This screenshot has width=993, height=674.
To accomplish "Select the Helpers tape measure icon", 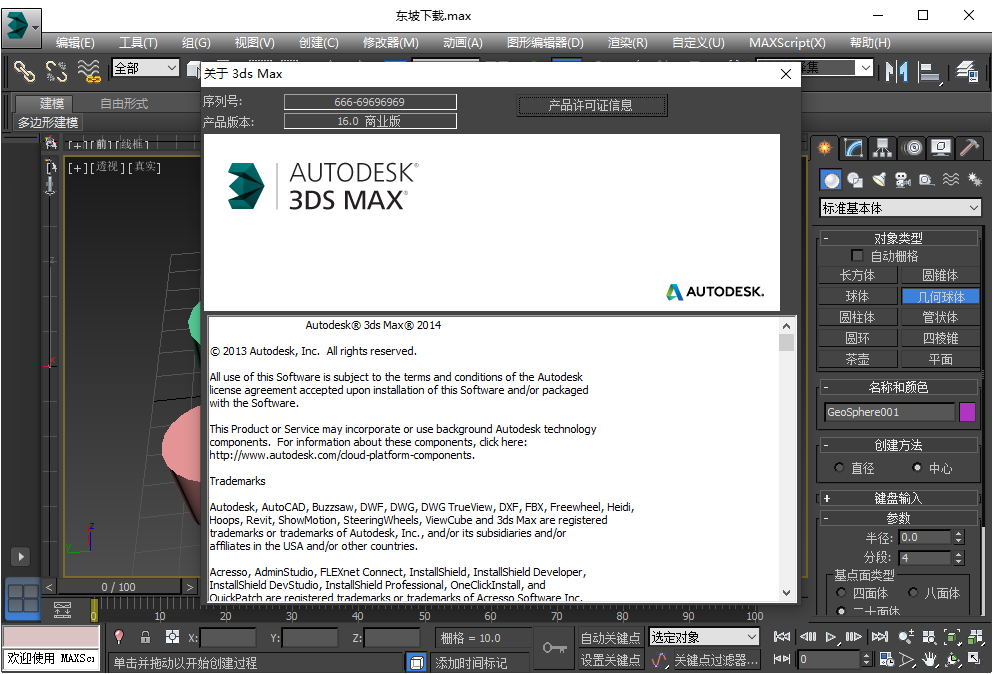I will (x=927, y=180).
